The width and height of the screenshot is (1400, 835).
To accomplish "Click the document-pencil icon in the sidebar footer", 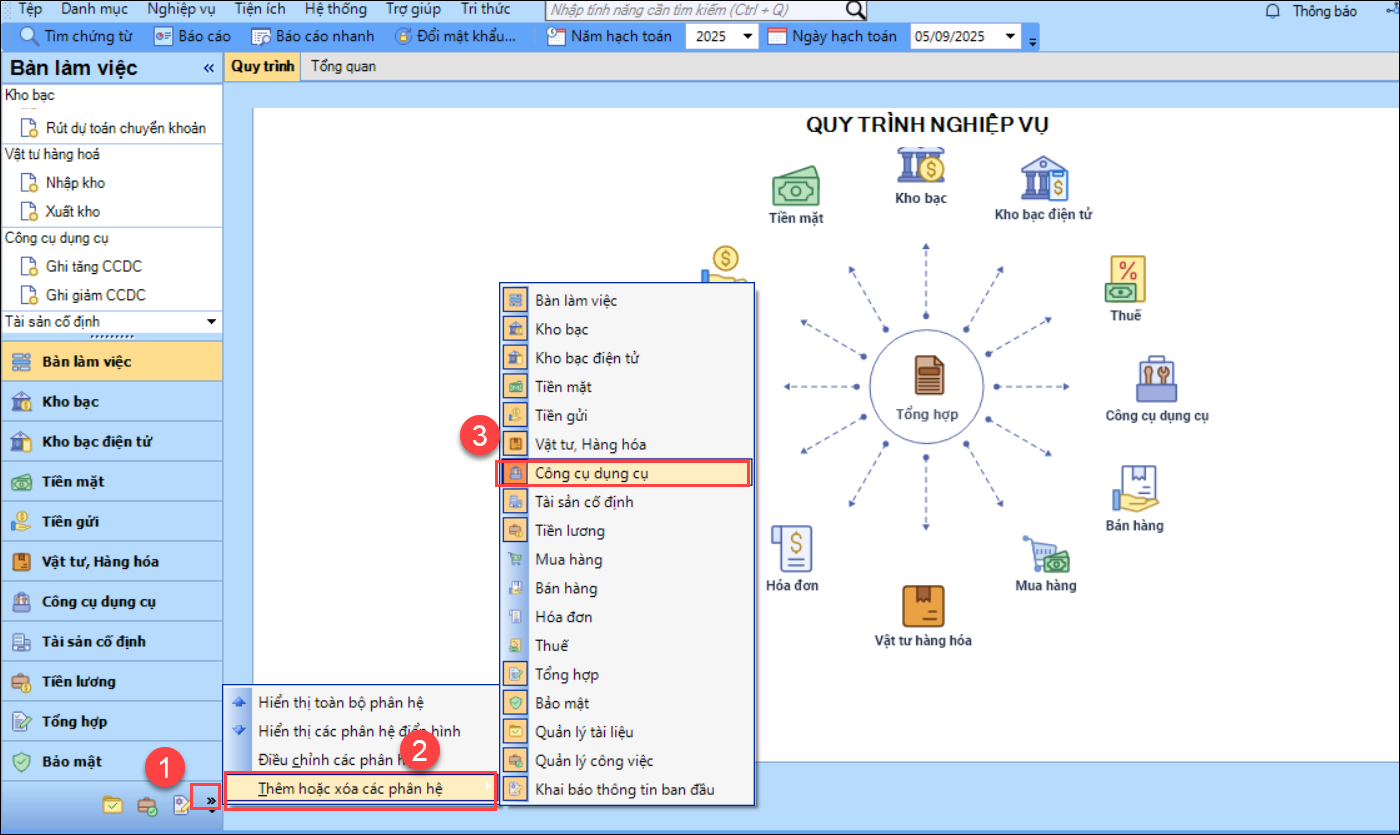I will pyautogui.click(x=181, y=805).
